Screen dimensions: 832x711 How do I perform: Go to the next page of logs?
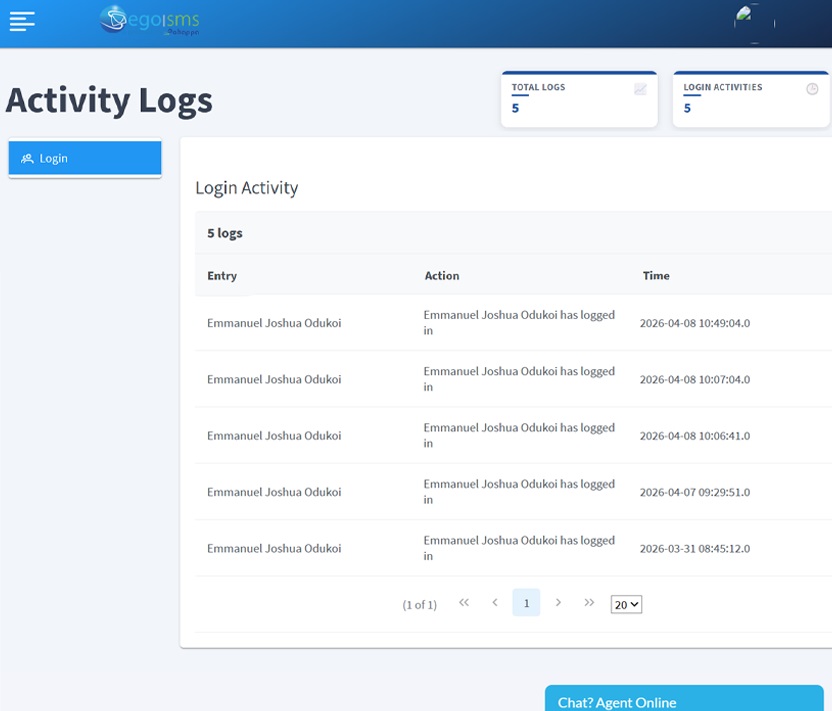[x=558, y=603]
